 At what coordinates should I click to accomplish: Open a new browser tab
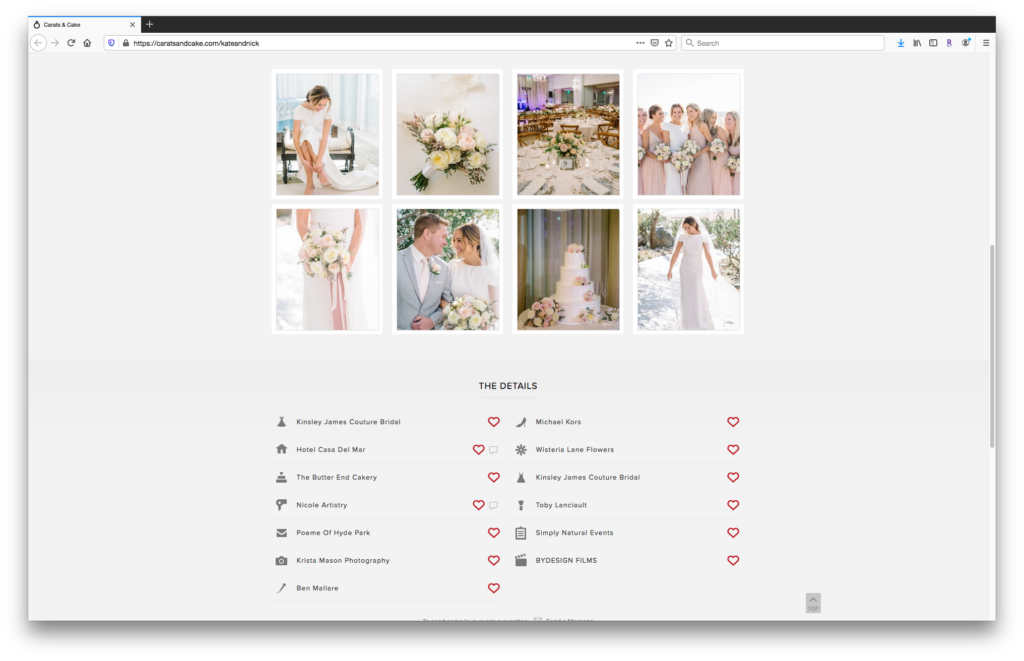pos(150,24)
